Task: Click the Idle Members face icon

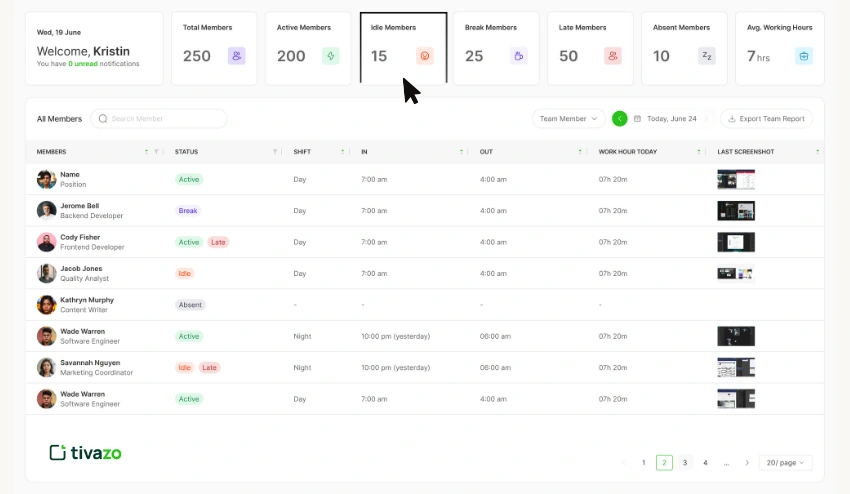Action: [x=425, y=56]
